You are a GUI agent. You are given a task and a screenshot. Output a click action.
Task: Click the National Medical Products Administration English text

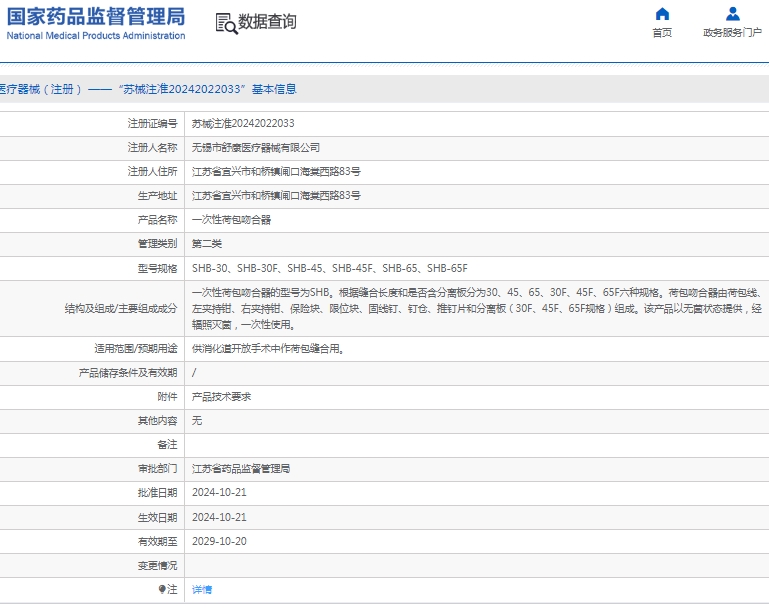96,36
